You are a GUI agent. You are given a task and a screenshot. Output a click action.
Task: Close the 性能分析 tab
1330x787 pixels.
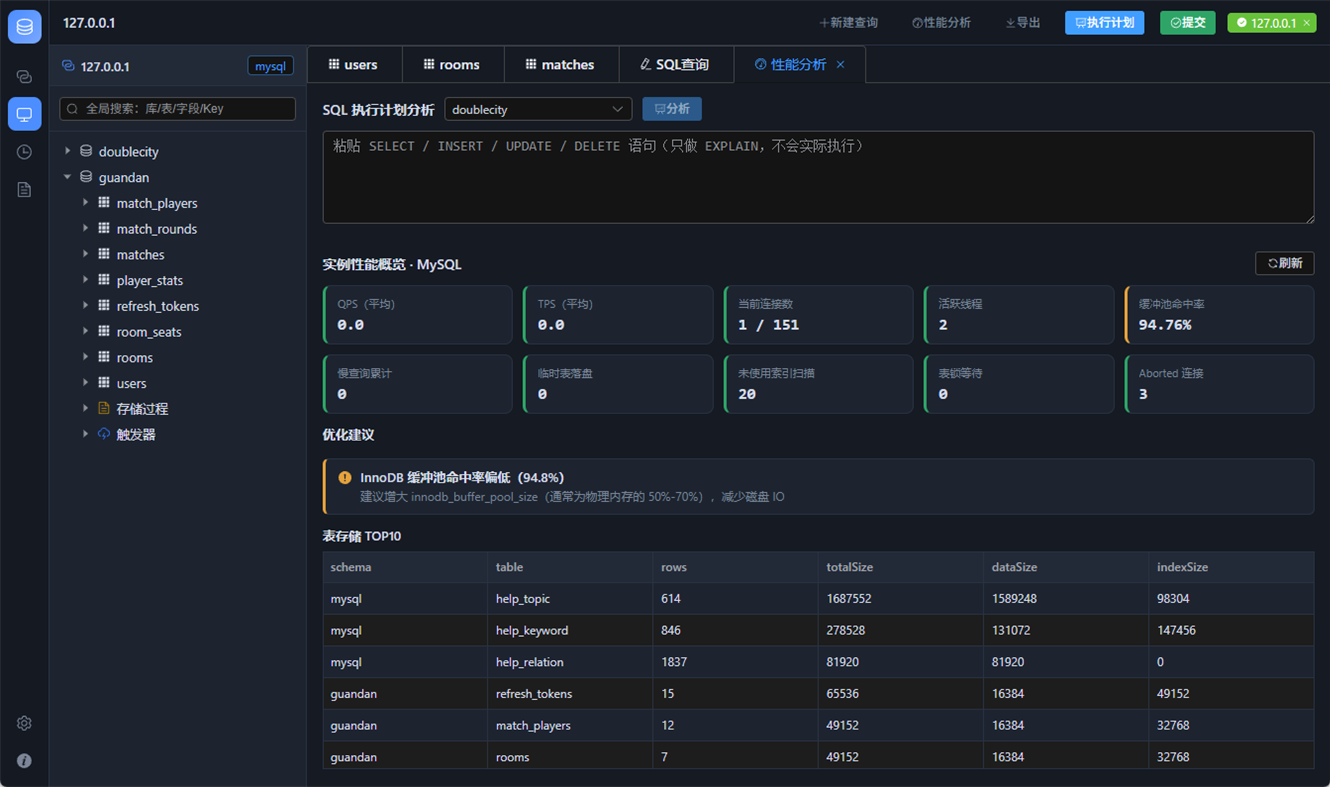point(840,64)
